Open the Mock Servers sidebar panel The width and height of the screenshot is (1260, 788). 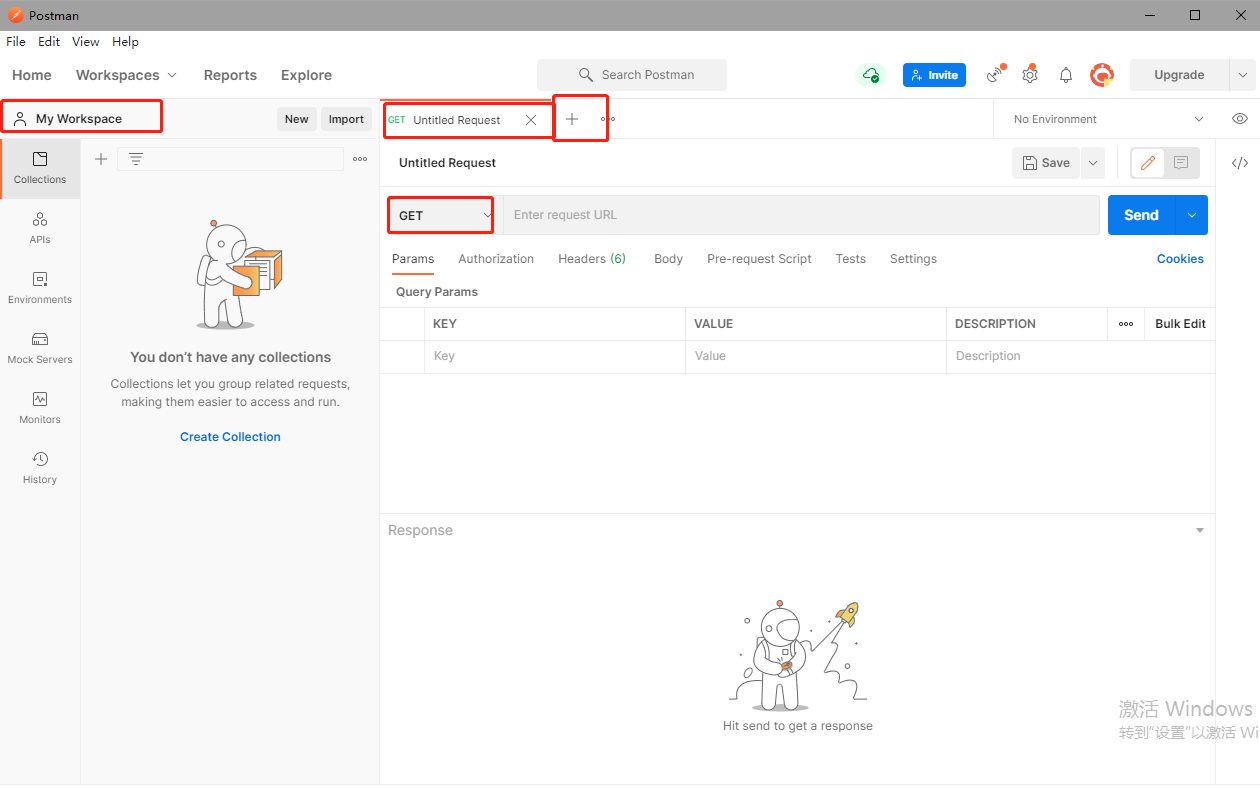coord(40,348)
